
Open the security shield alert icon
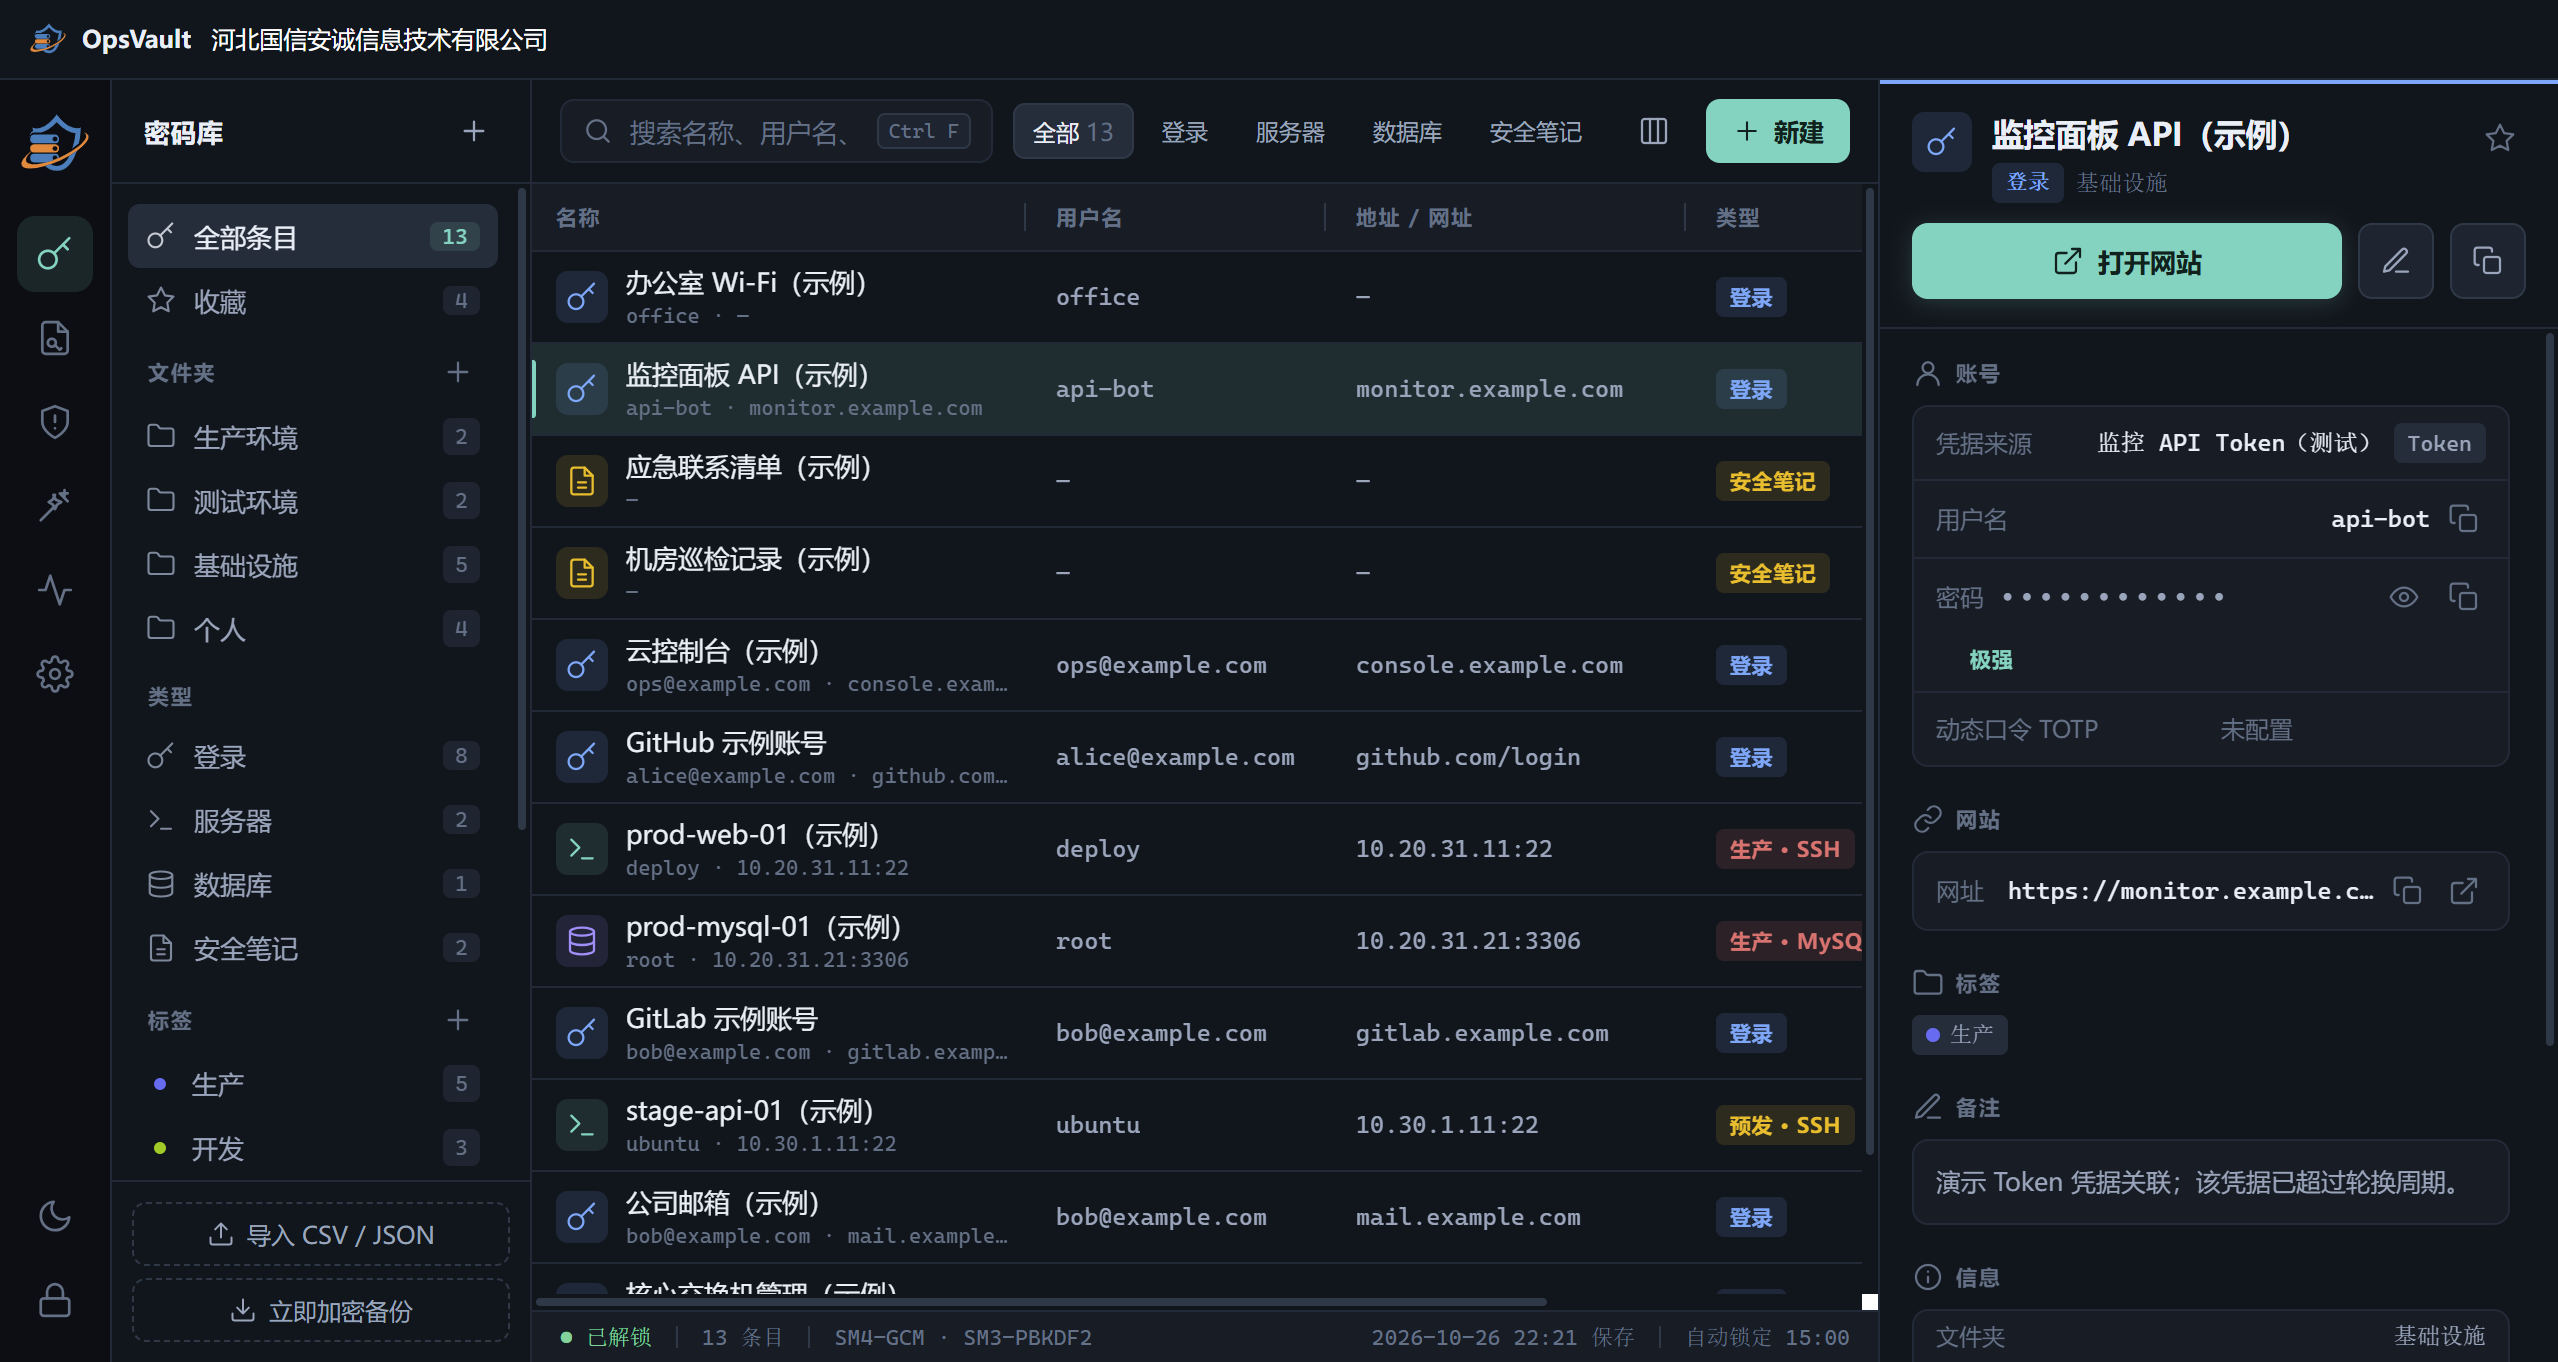pos(55,422)
